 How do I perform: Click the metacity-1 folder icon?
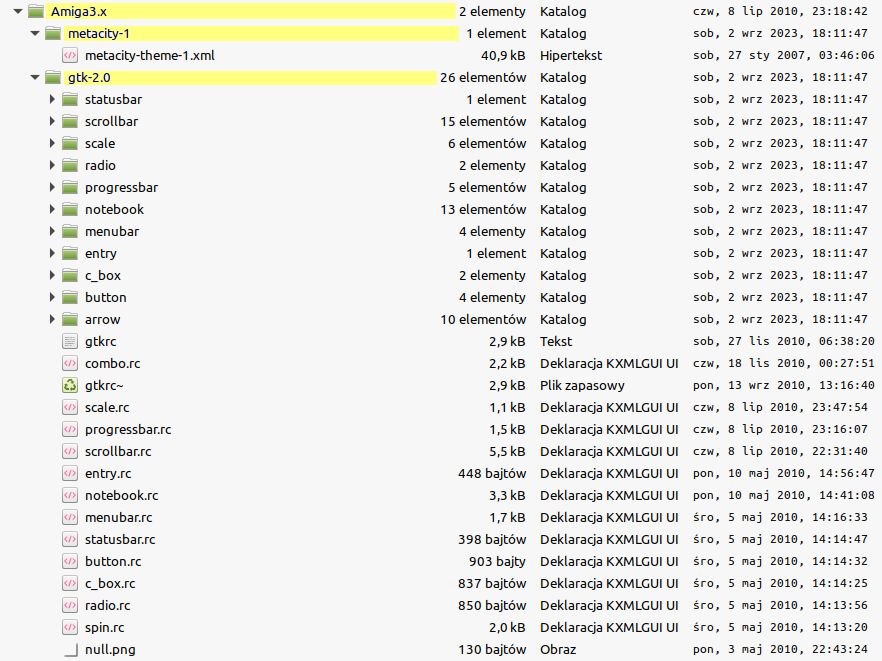pos(53,33)
